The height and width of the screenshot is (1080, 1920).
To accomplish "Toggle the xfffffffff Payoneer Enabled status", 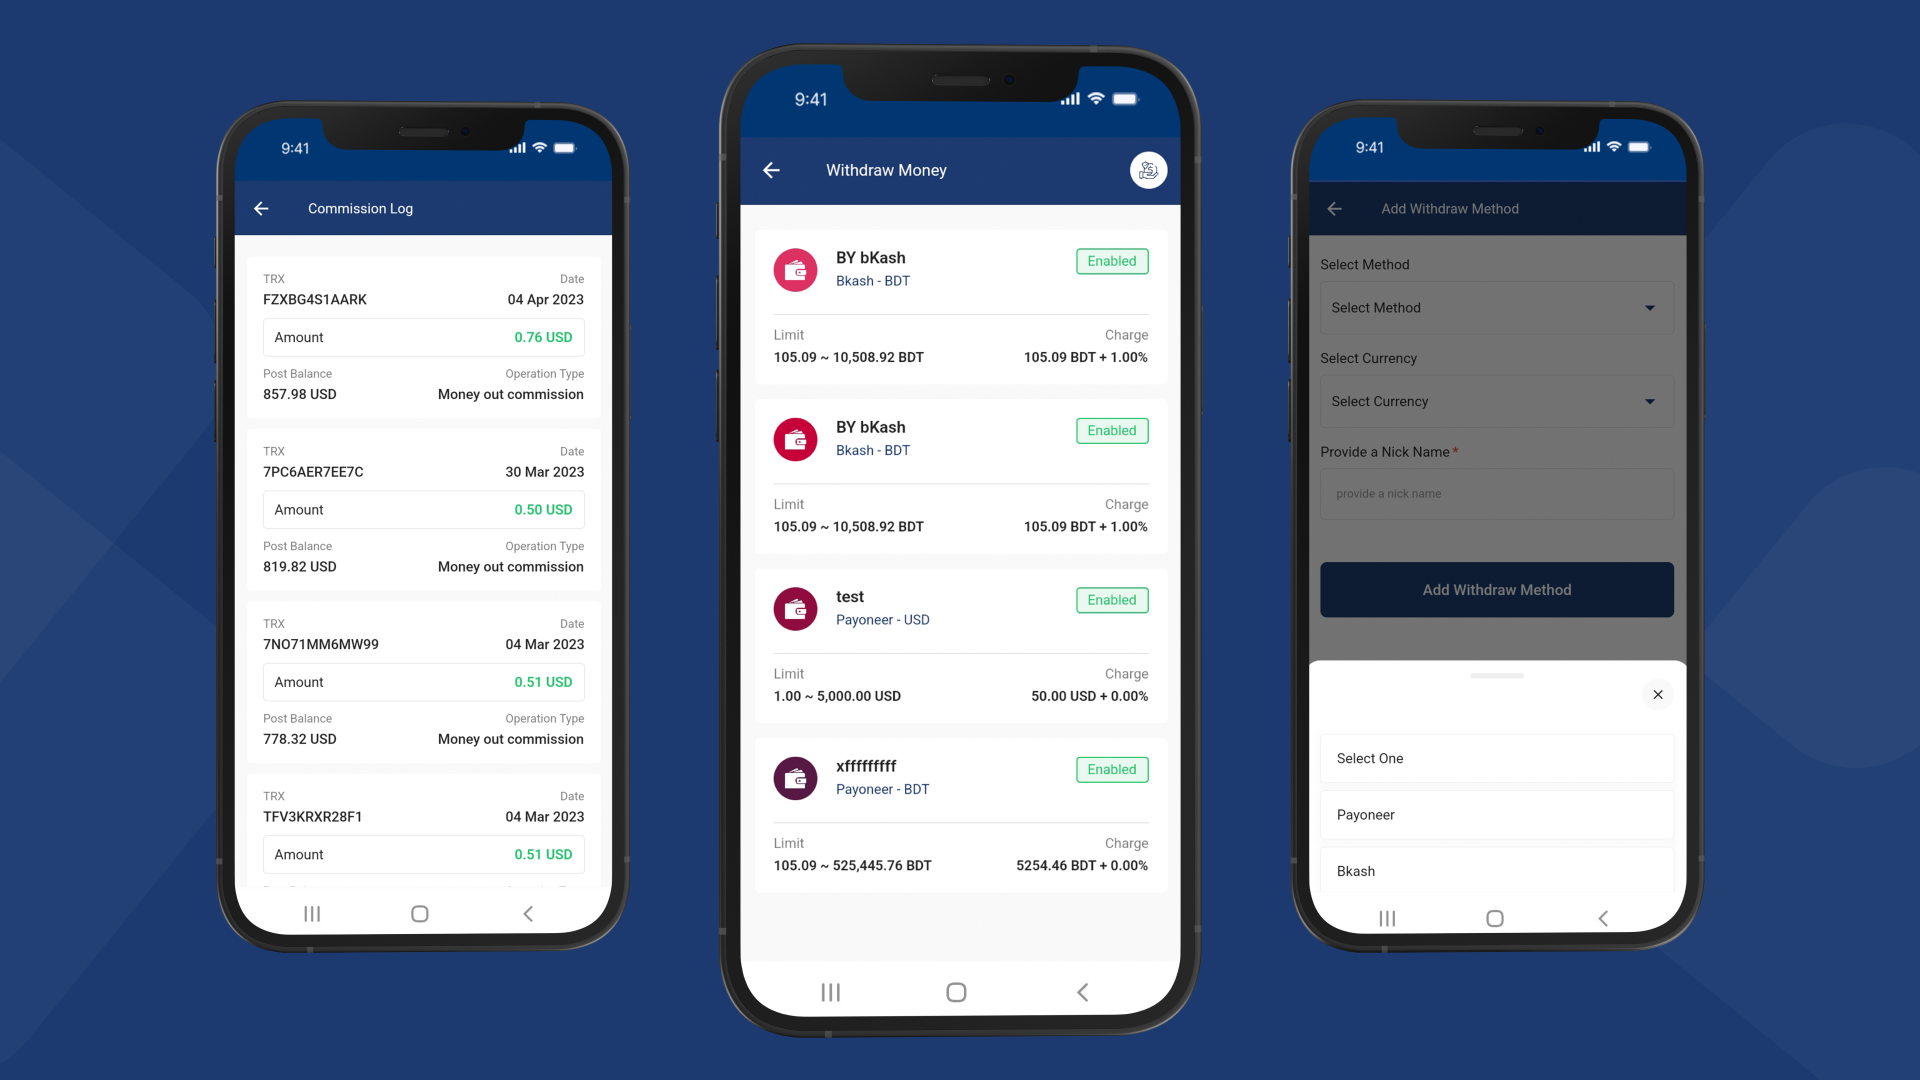I will 1110,769.
